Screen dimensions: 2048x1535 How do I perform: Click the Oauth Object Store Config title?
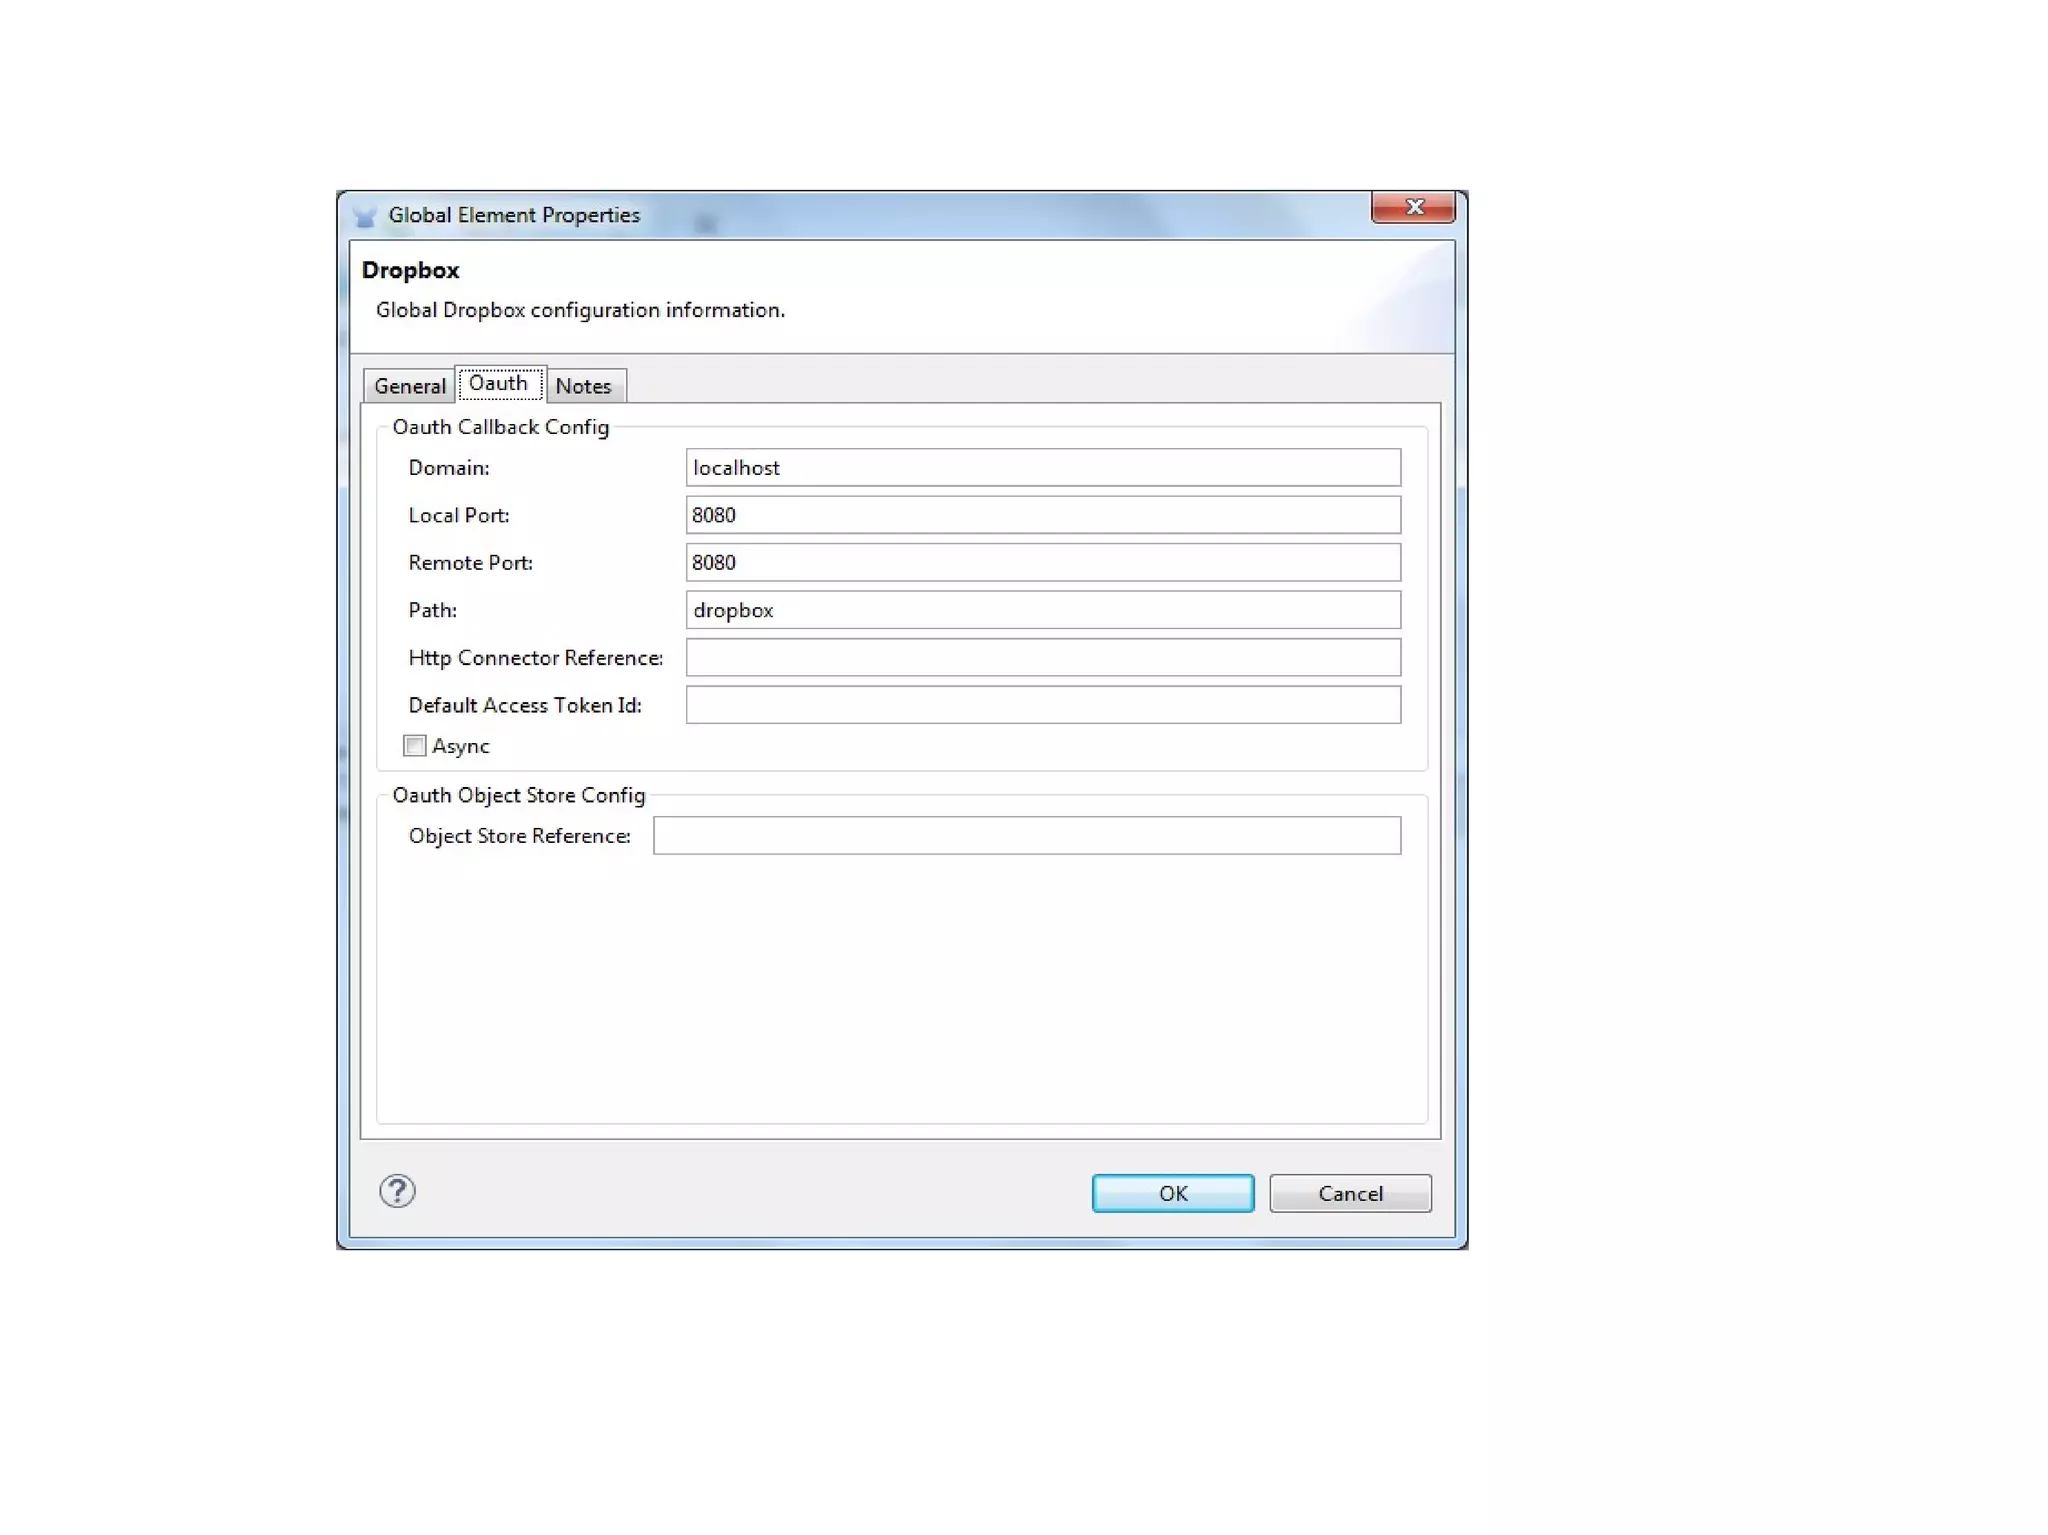[x=518, y=795]
